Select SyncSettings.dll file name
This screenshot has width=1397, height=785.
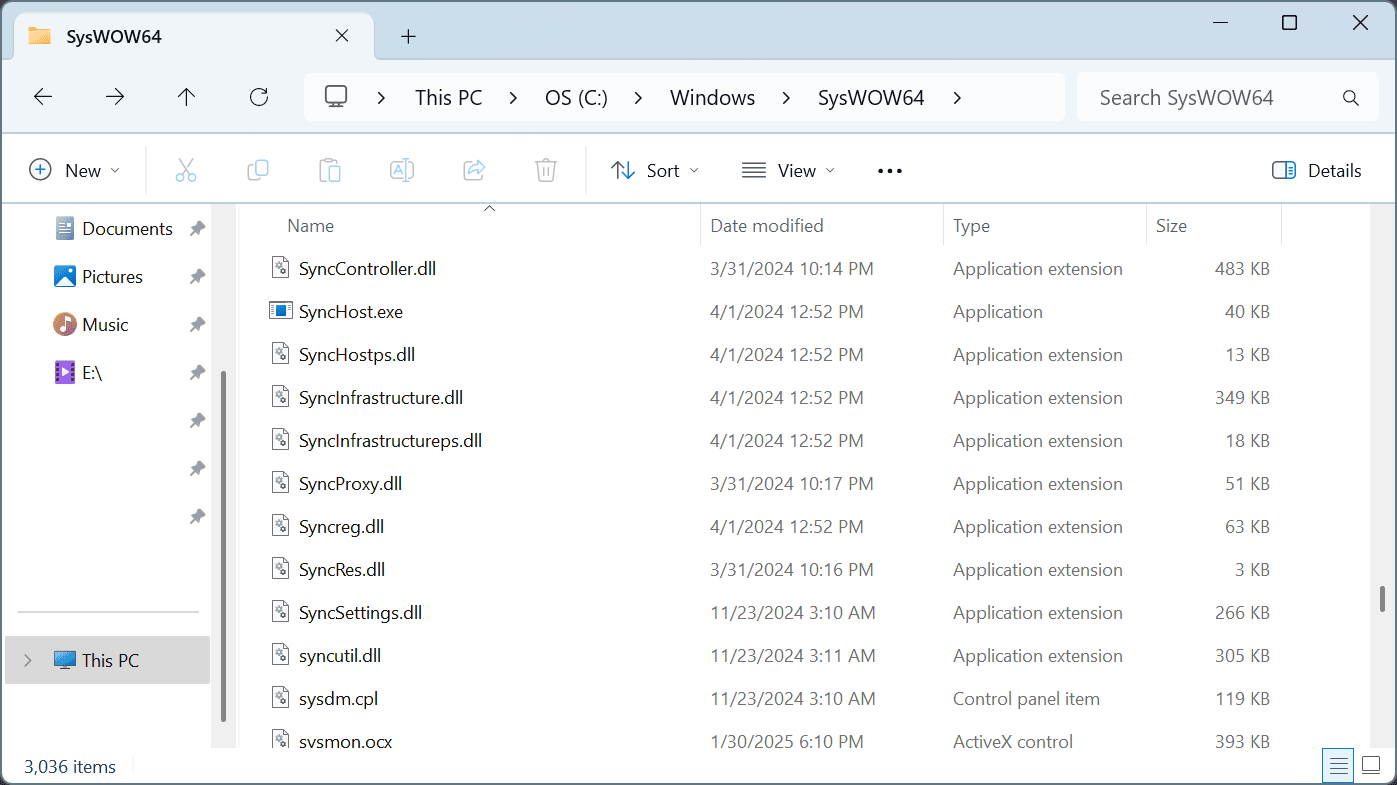[x=360, y=612]
